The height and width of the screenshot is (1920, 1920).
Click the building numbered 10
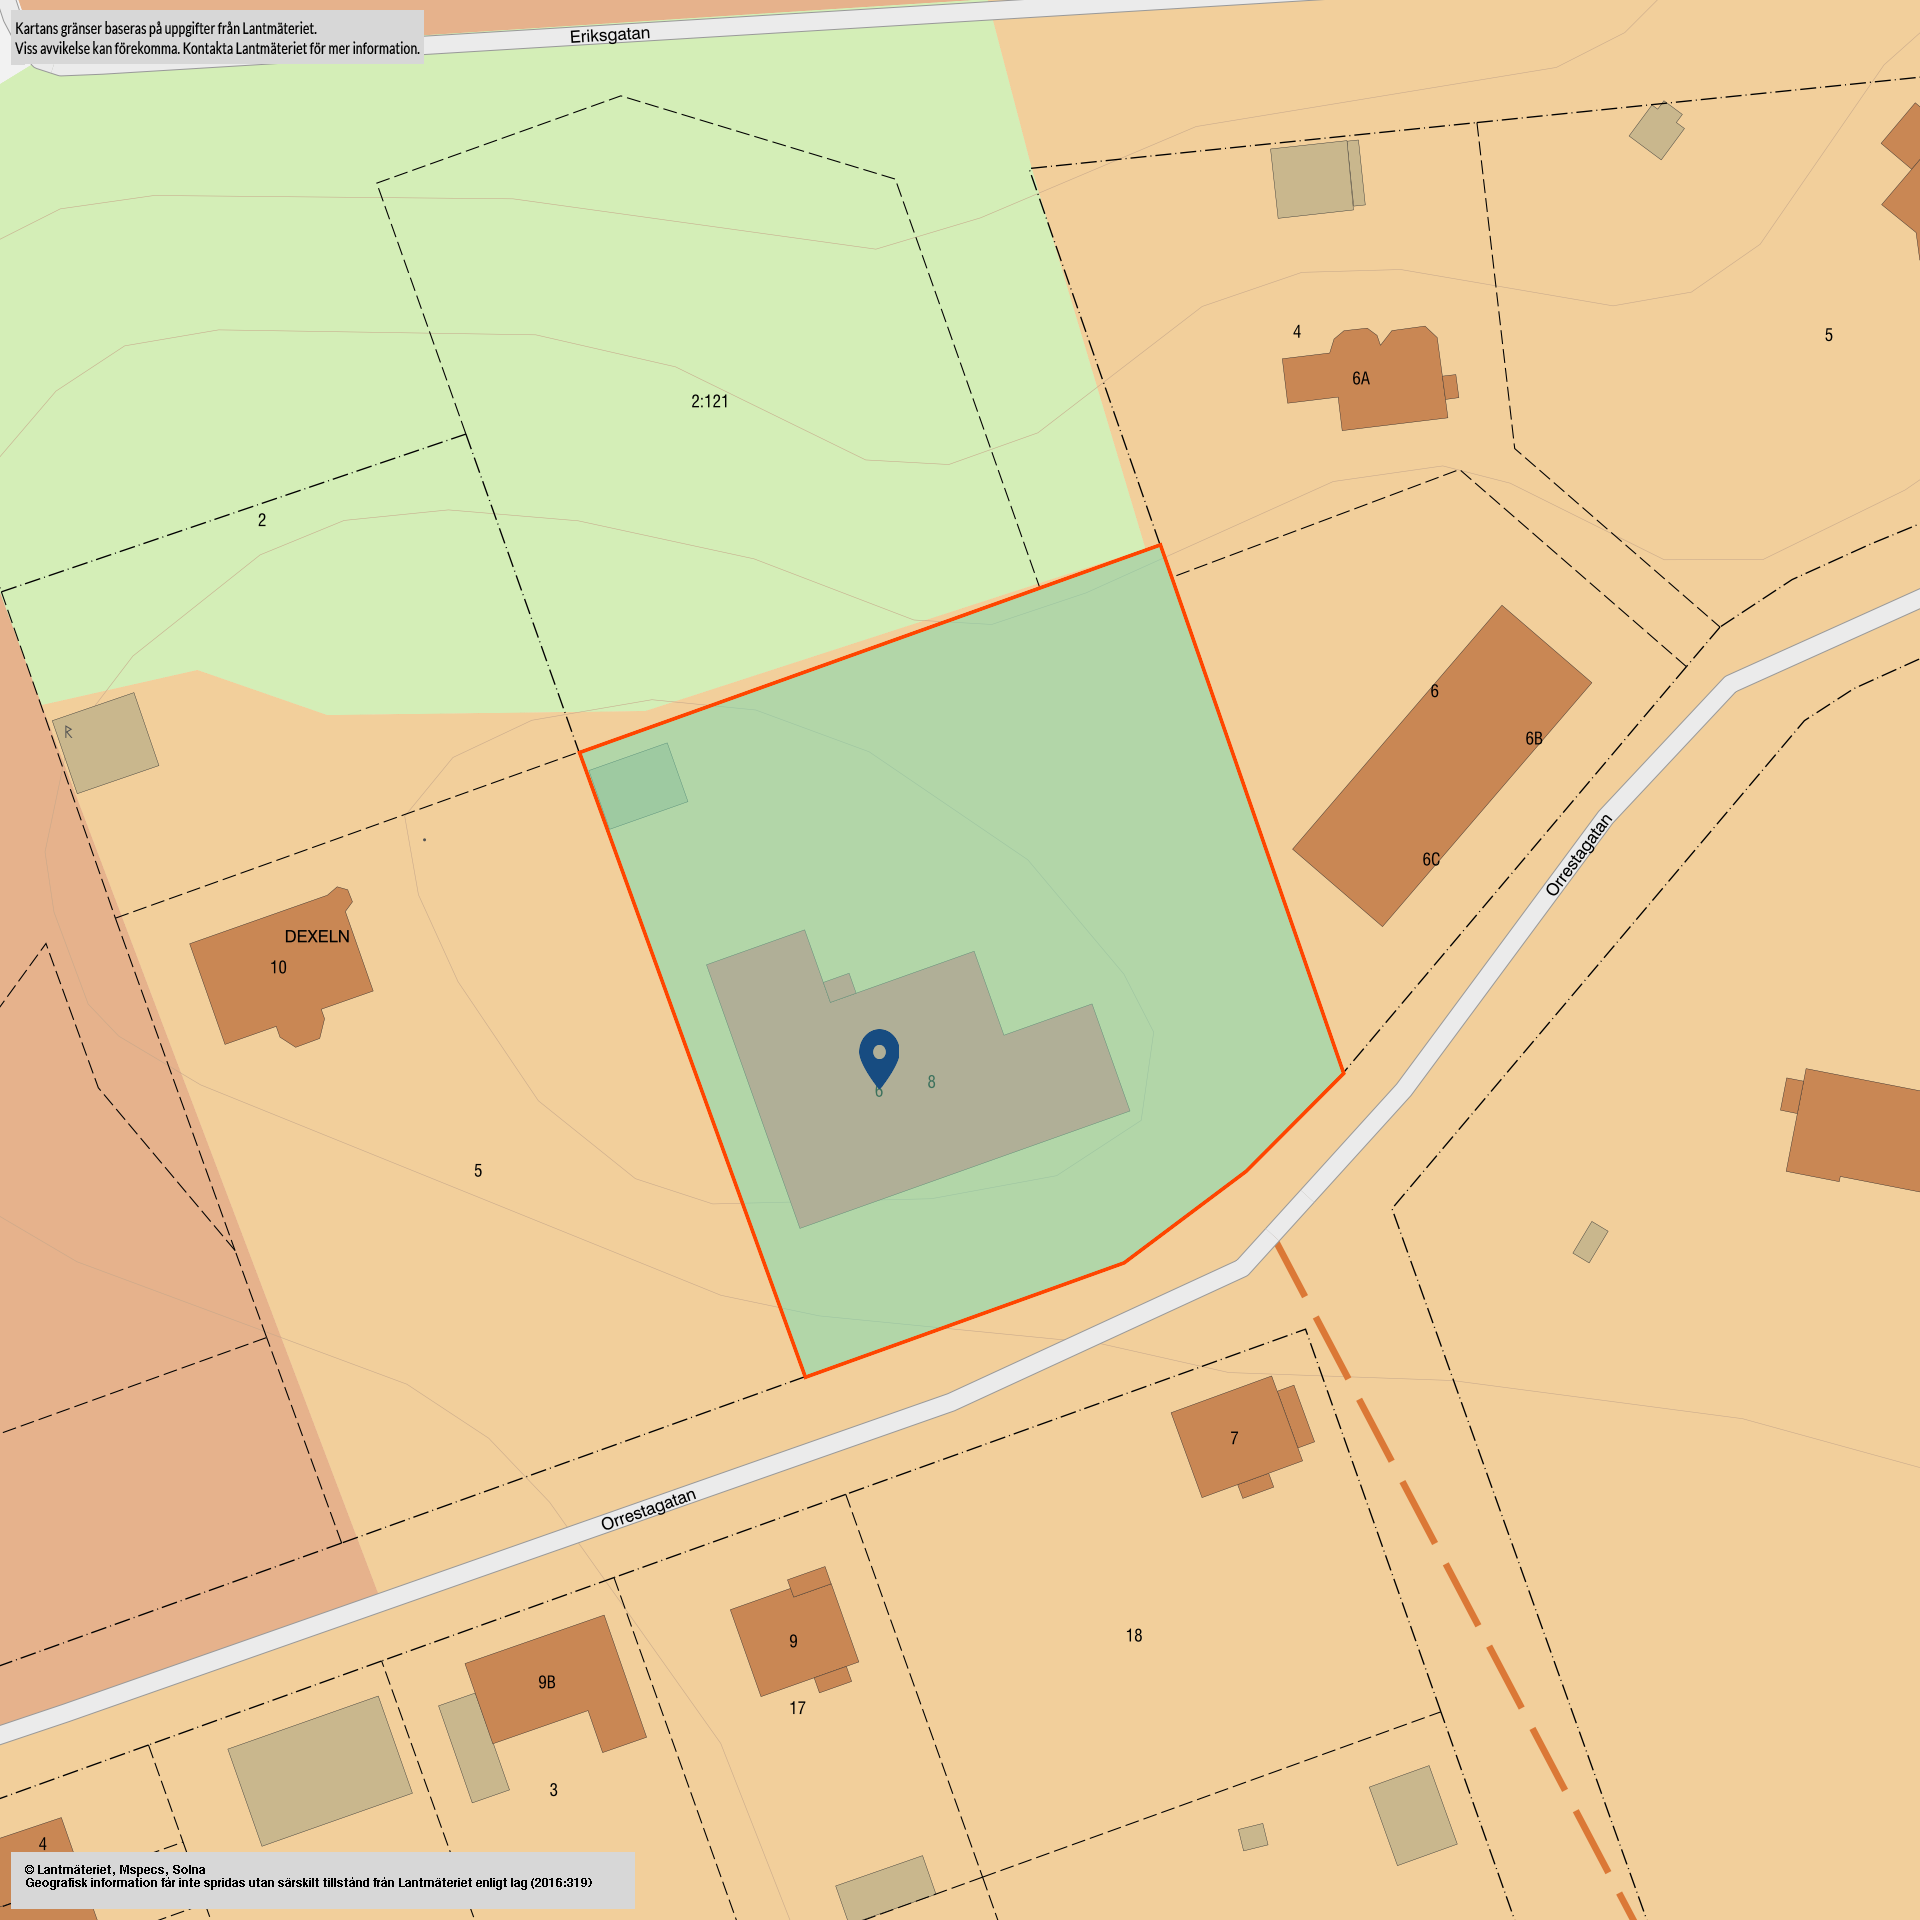pos(278,967)
